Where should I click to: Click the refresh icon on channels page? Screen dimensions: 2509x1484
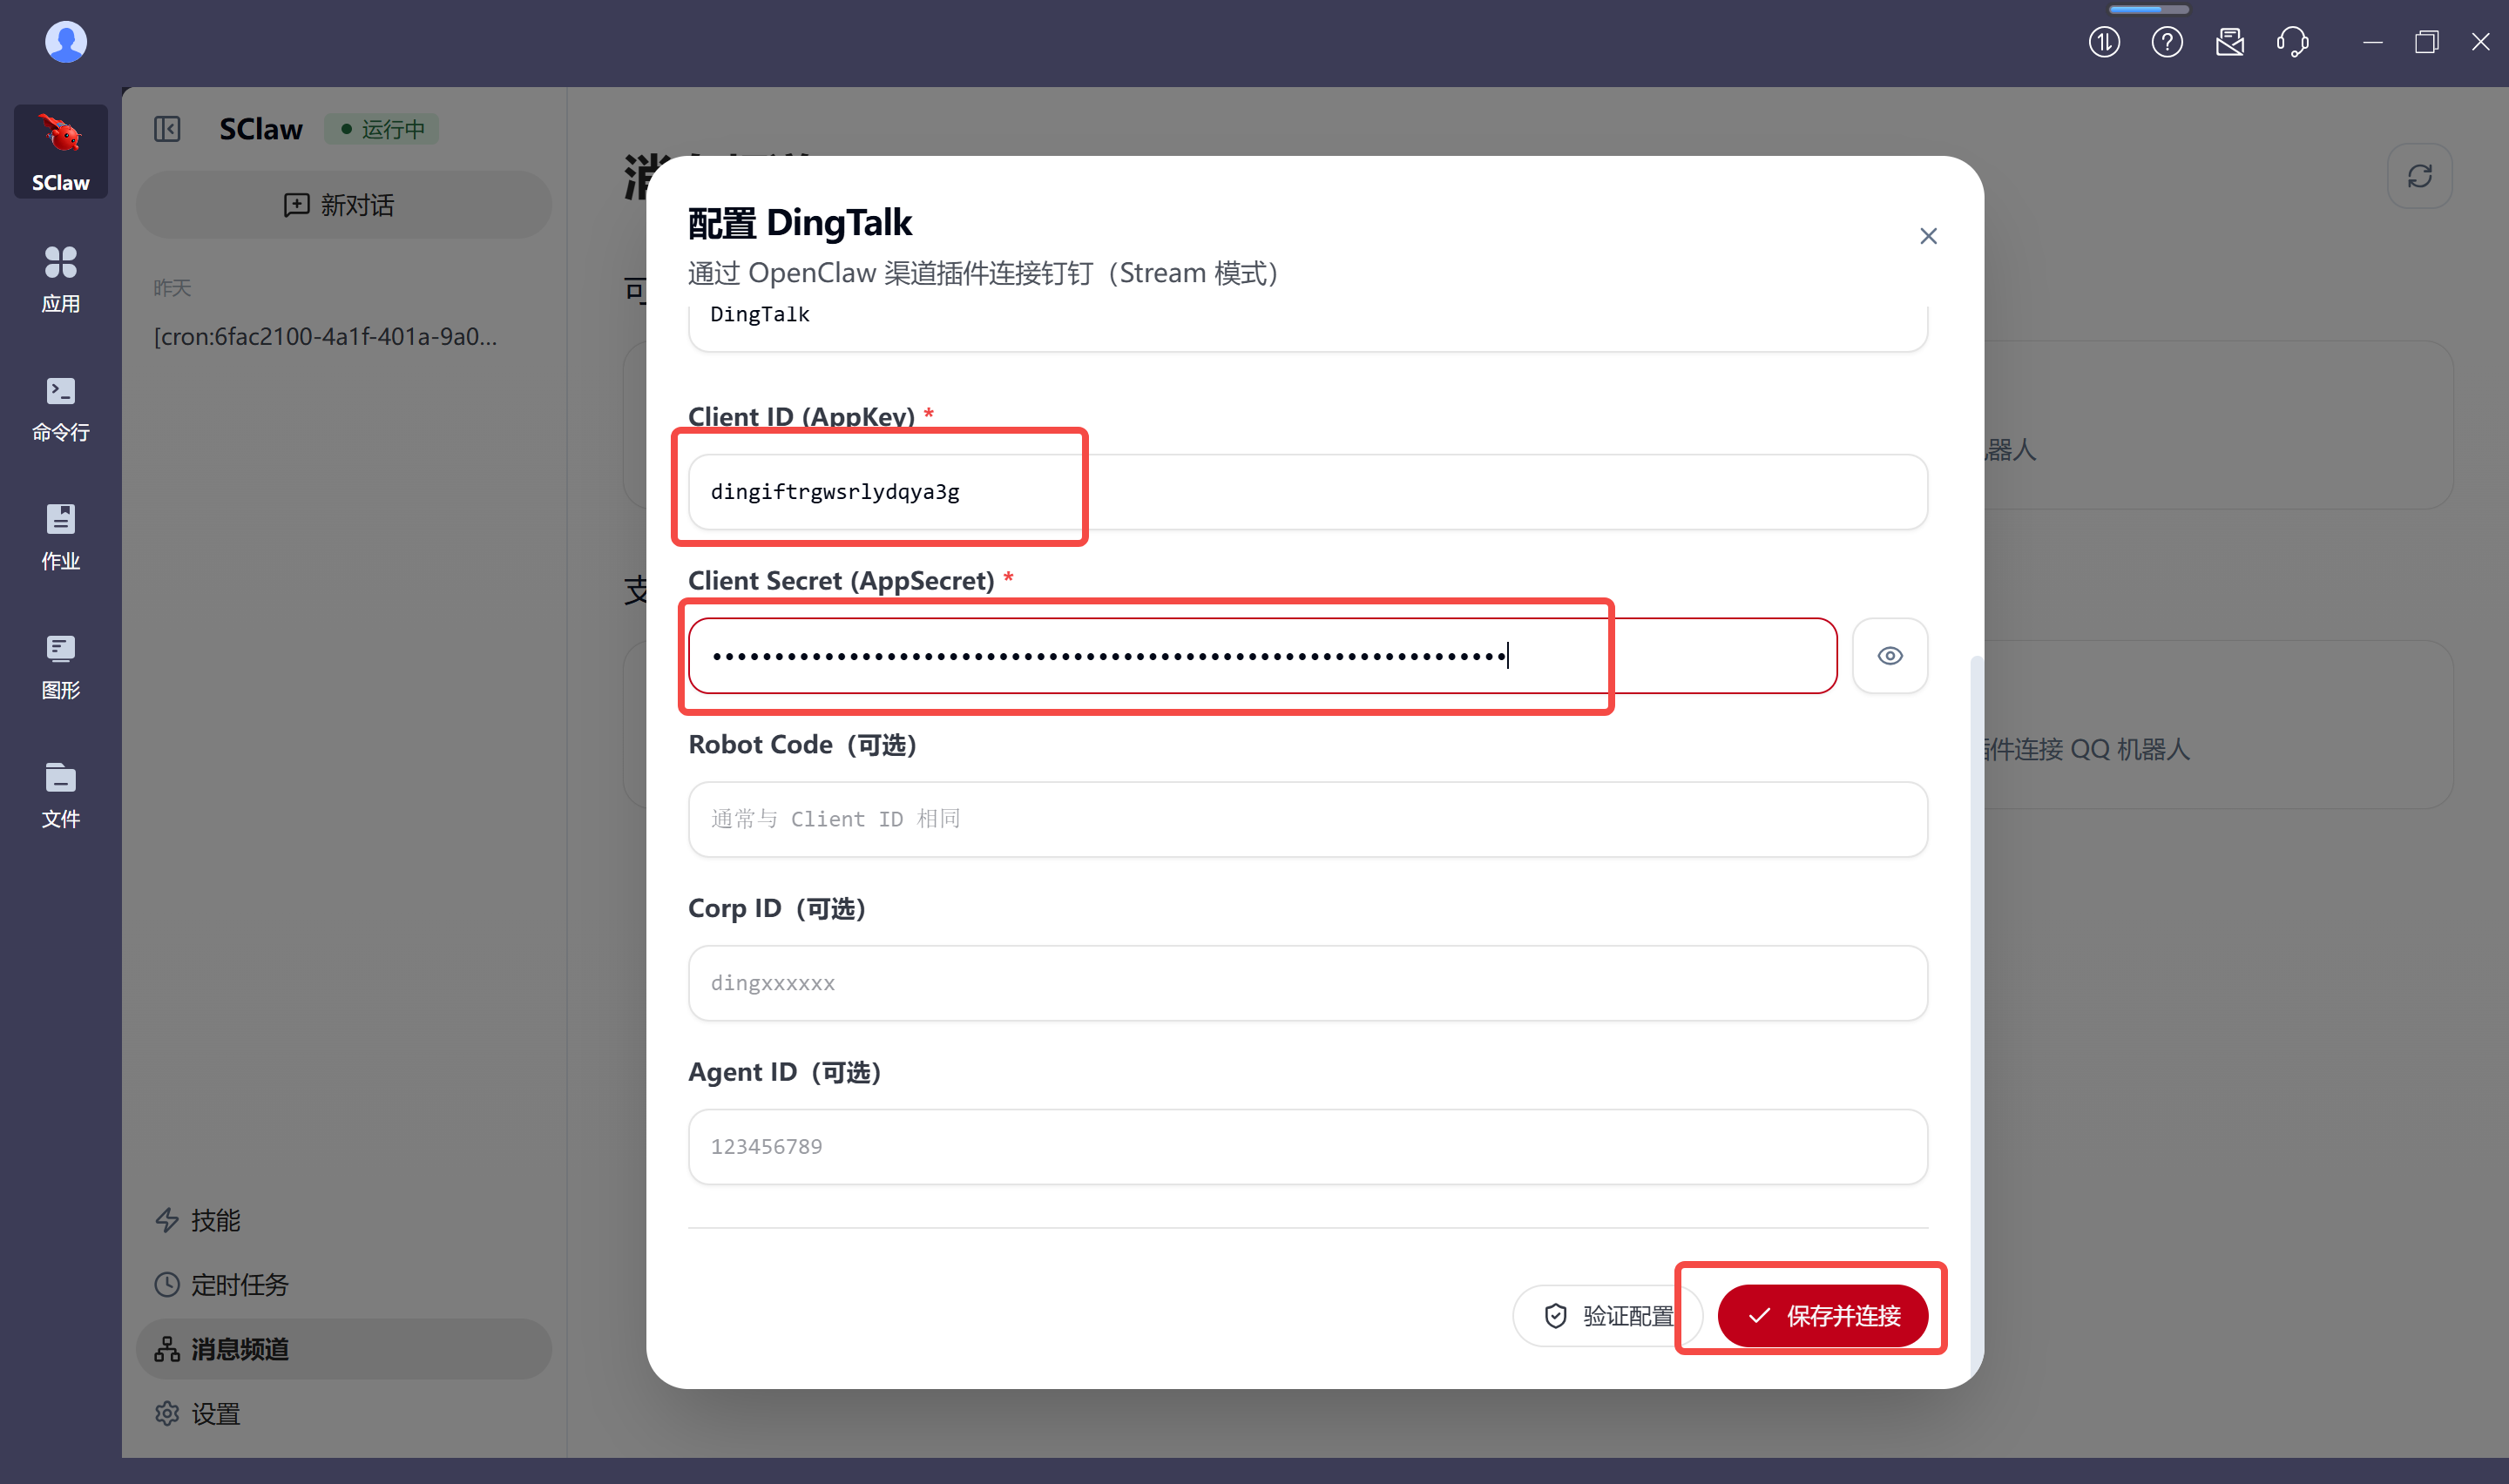coord(2419,177)
